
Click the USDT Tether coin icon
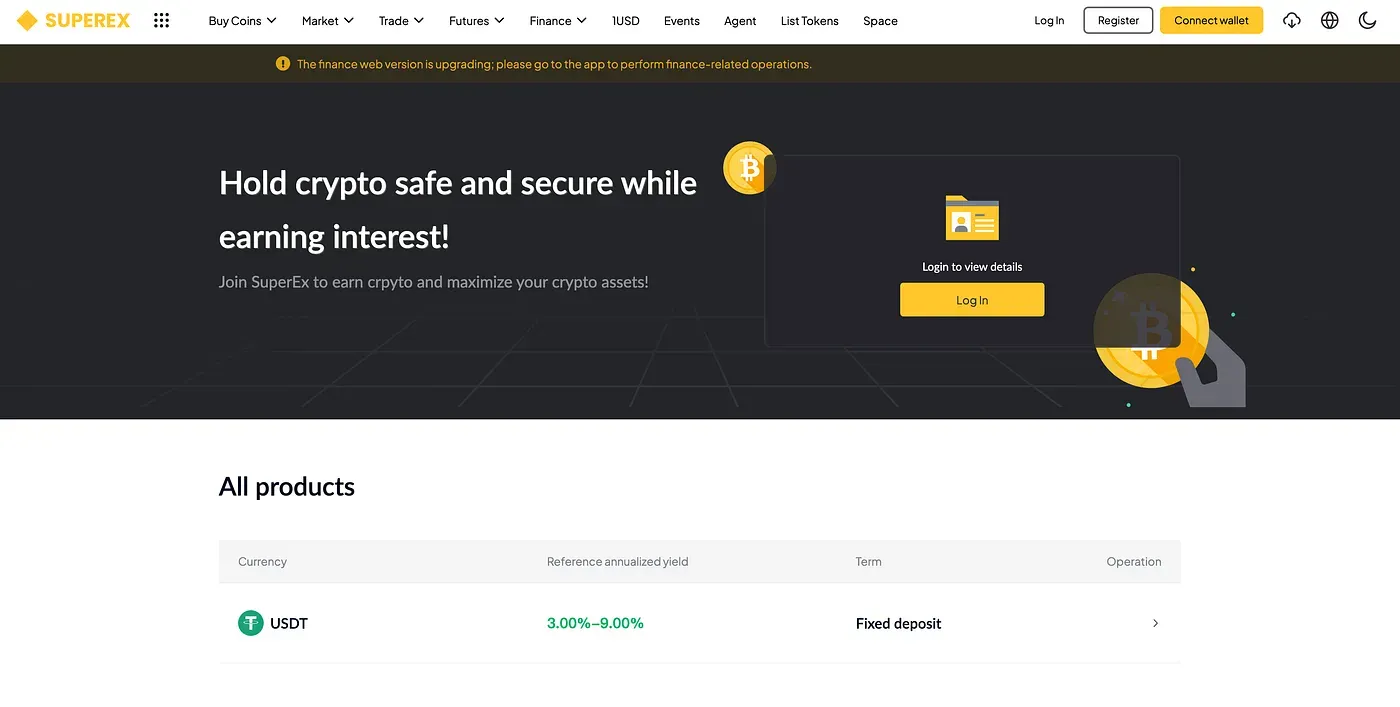(x=250, y=623)
